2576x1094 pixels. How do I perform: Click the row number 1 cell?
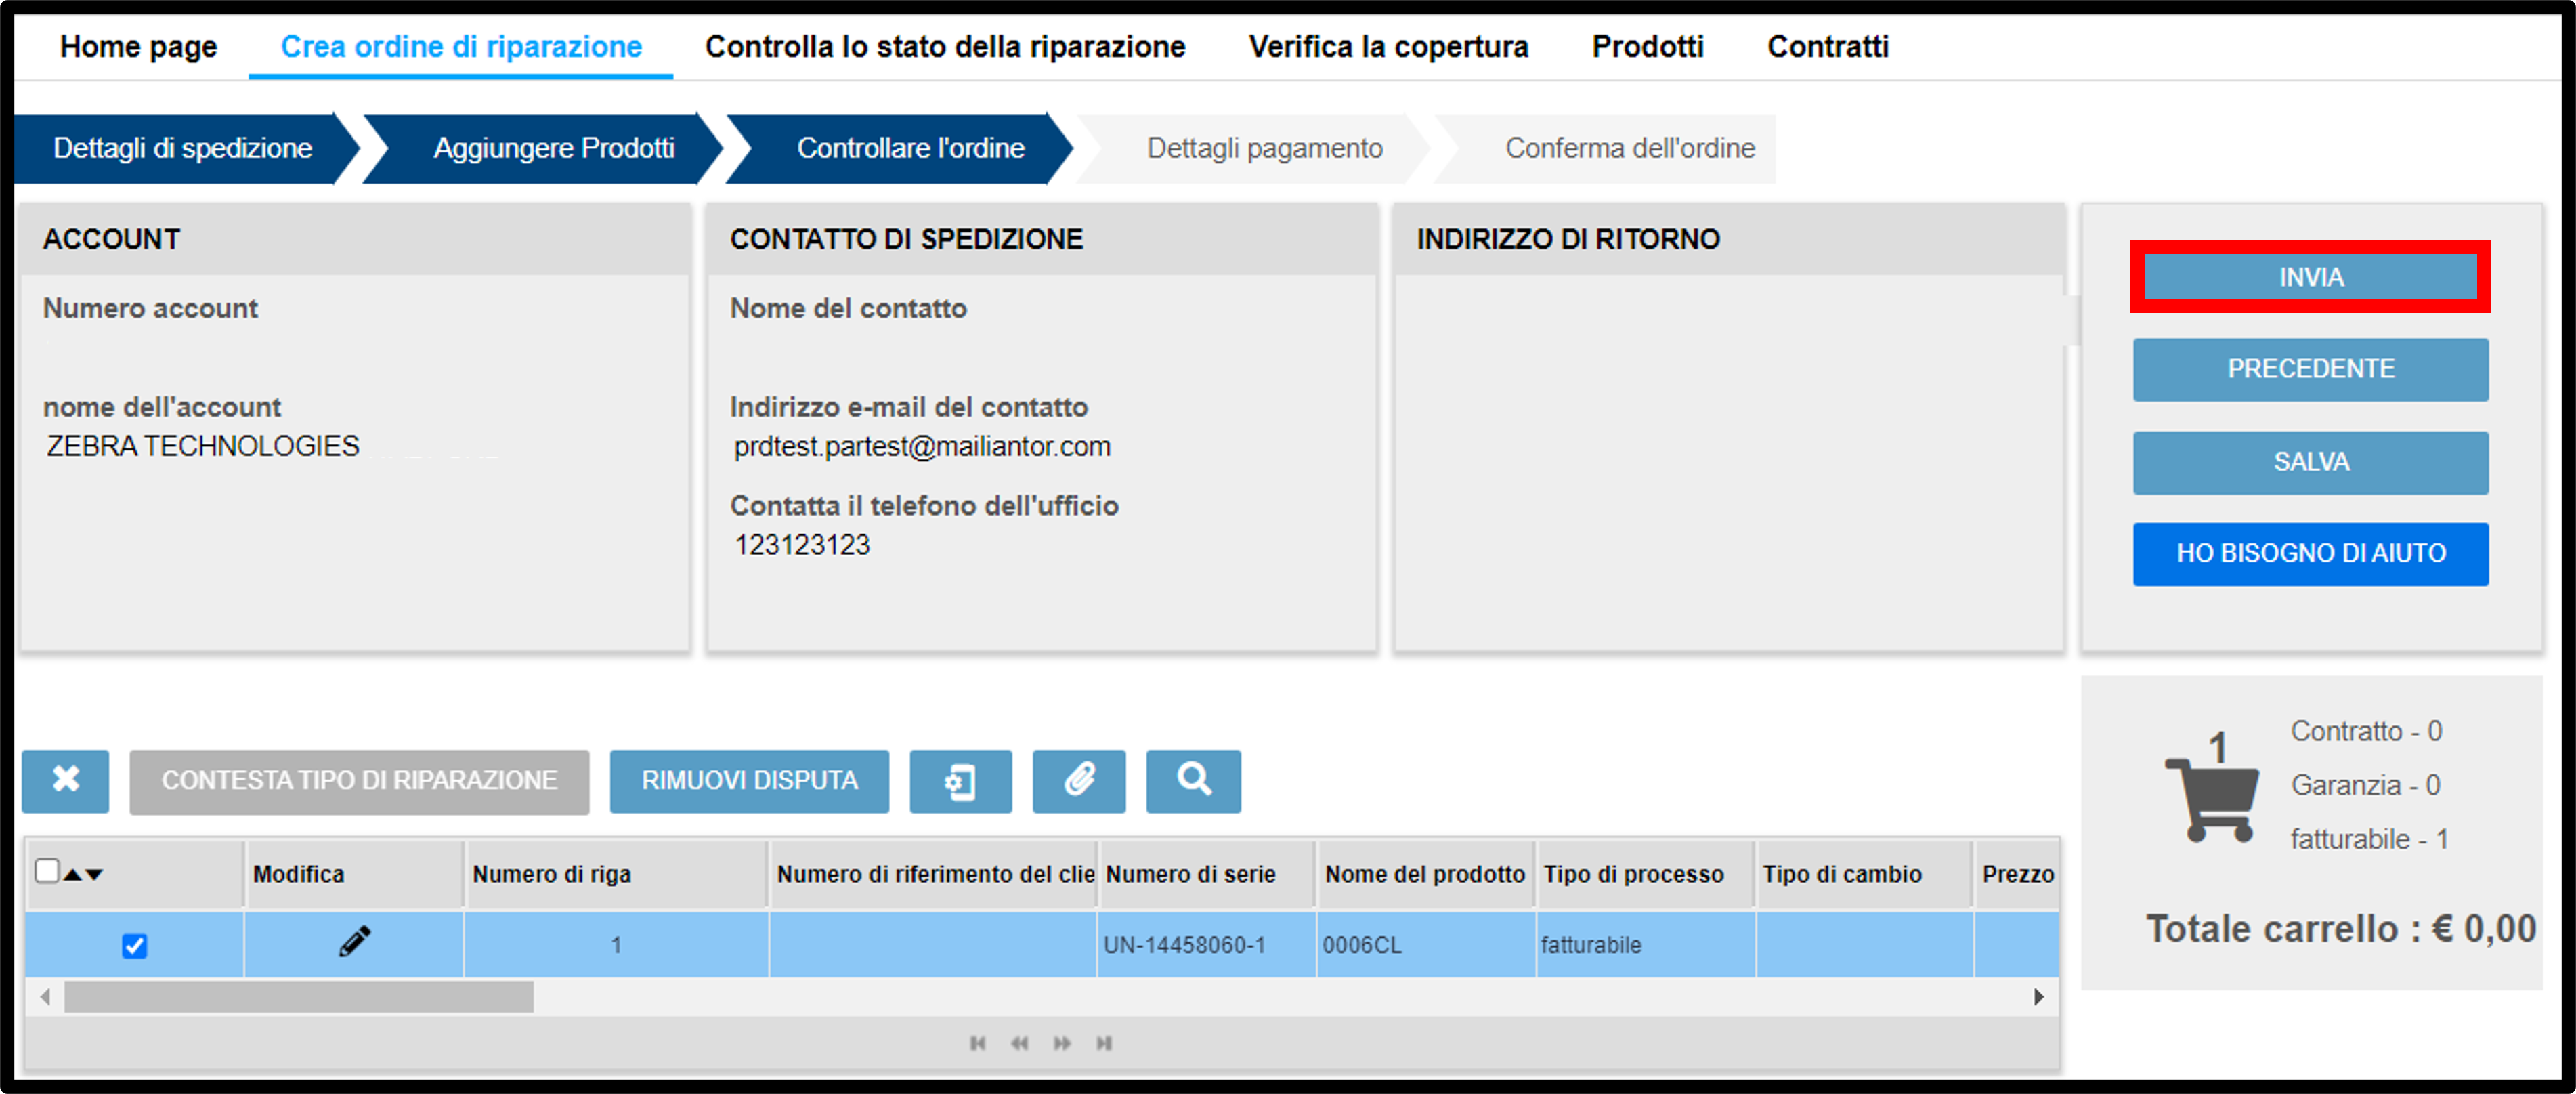pos(616,945)
